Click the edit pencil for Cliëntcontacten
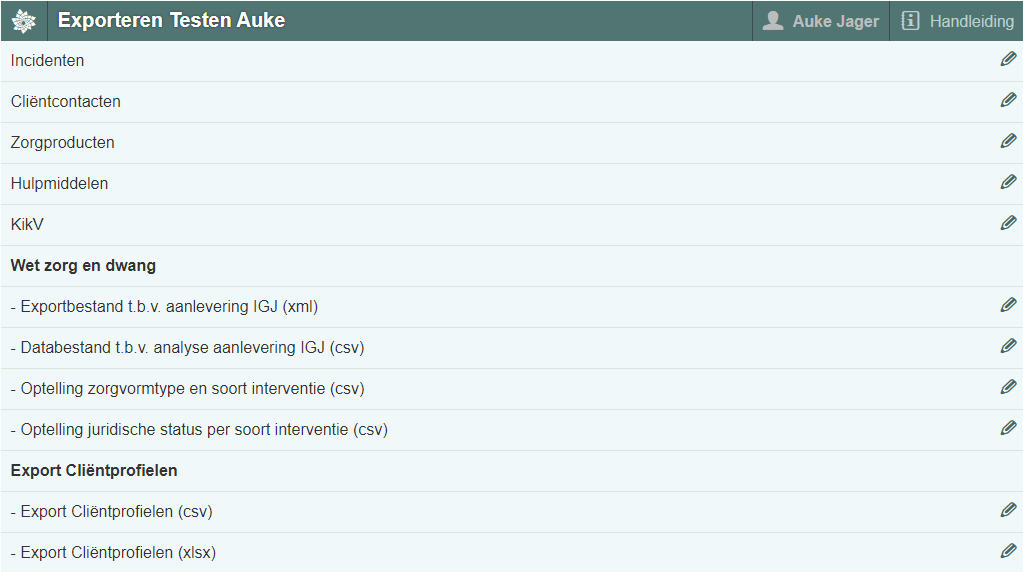 [x=1008, y=101]
